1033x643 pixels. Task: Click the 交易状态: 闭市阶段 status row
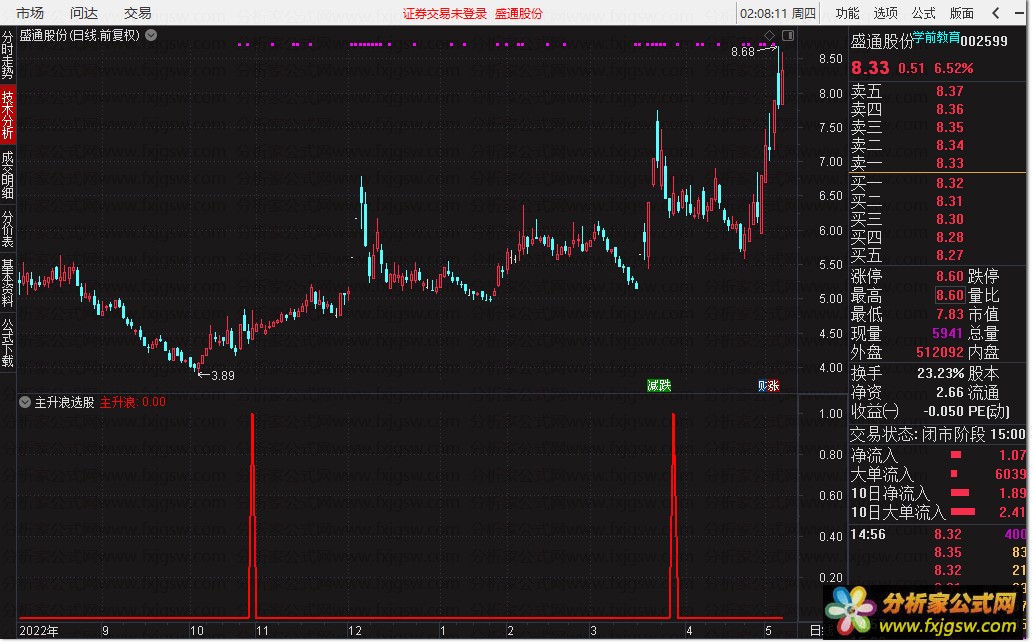[x=937, y=434]
